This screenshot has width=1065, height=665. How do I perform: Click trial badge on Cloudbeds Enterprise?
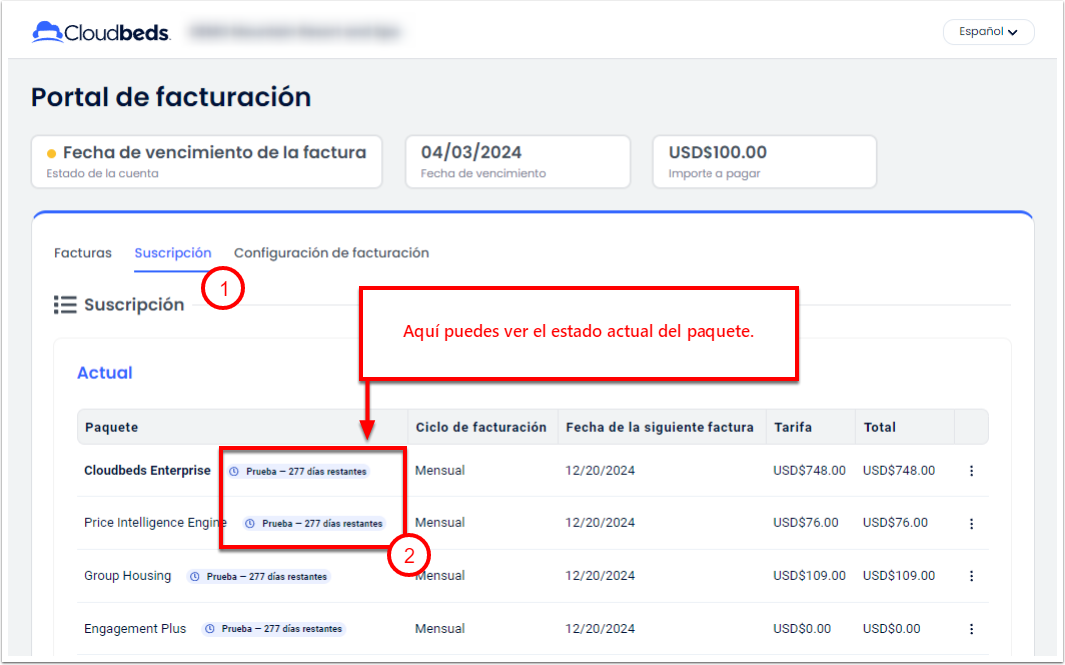(x=298, y=471)
